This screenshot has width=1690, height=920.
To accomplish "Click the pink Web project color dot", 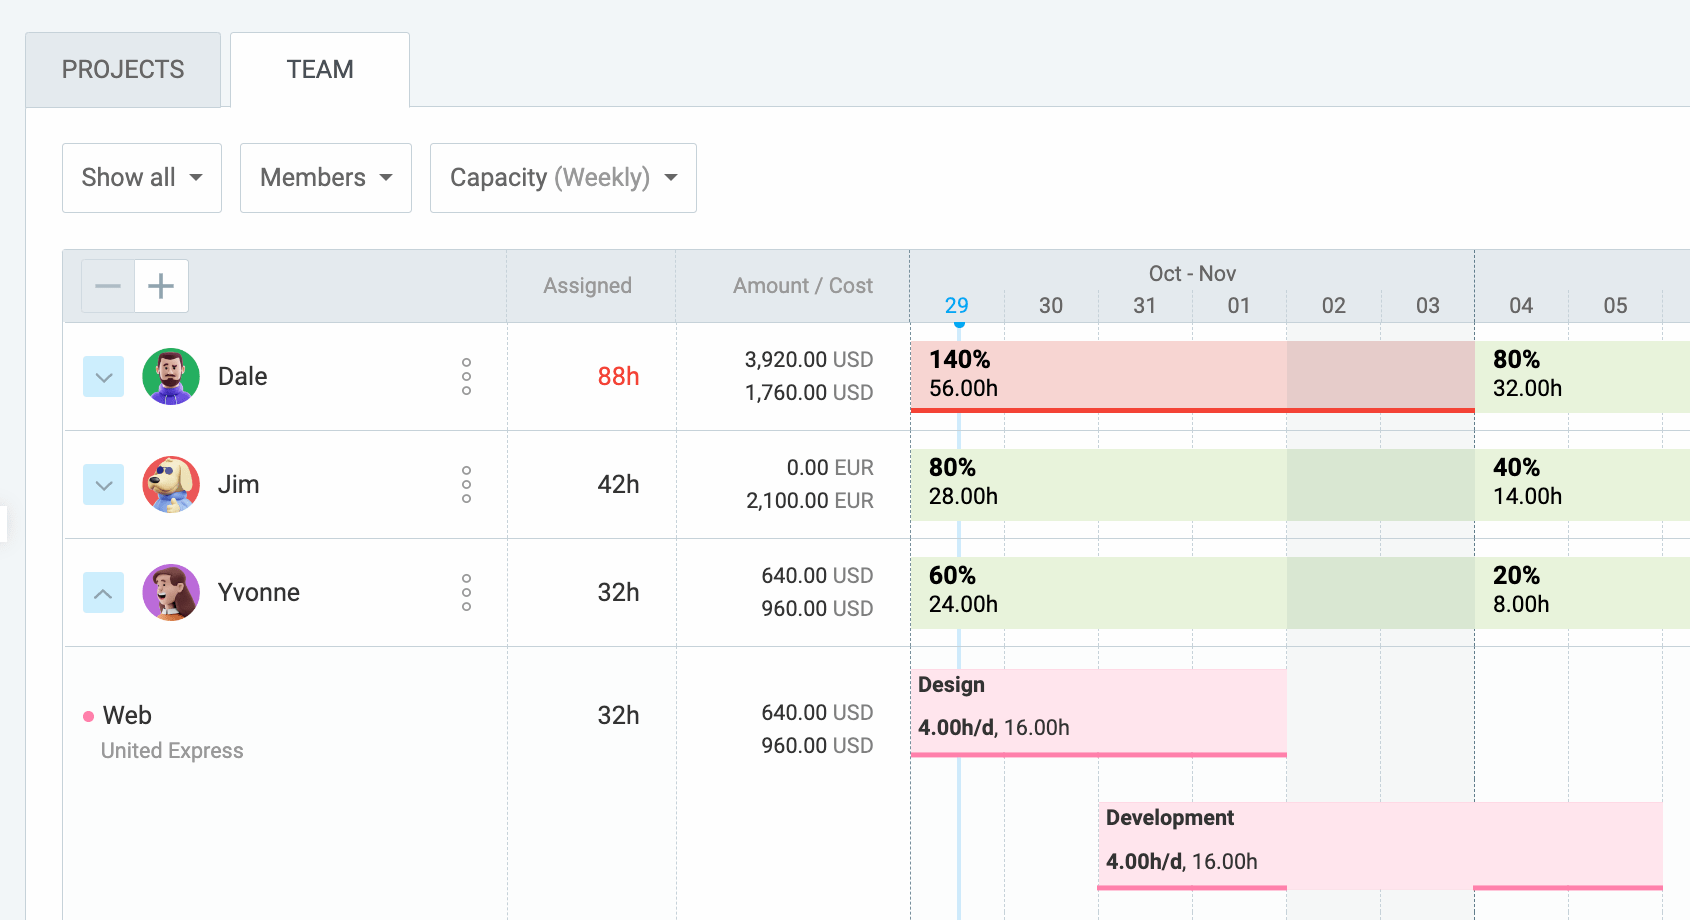I will [x=88, y=716].
